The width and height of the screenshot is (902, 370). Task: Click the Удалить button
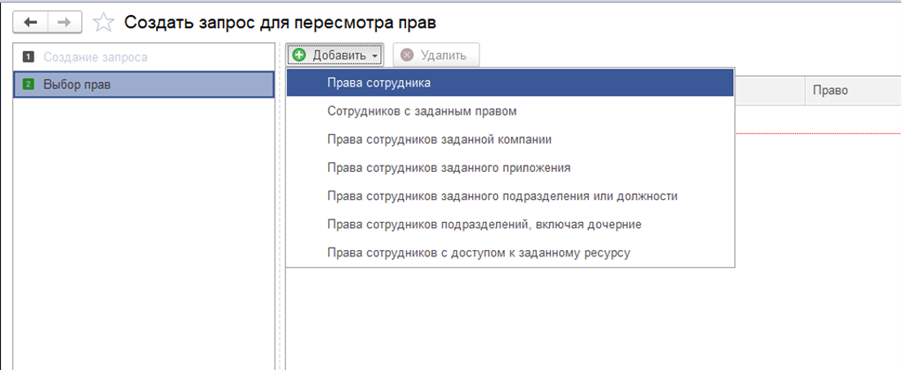tap(436, 55)
